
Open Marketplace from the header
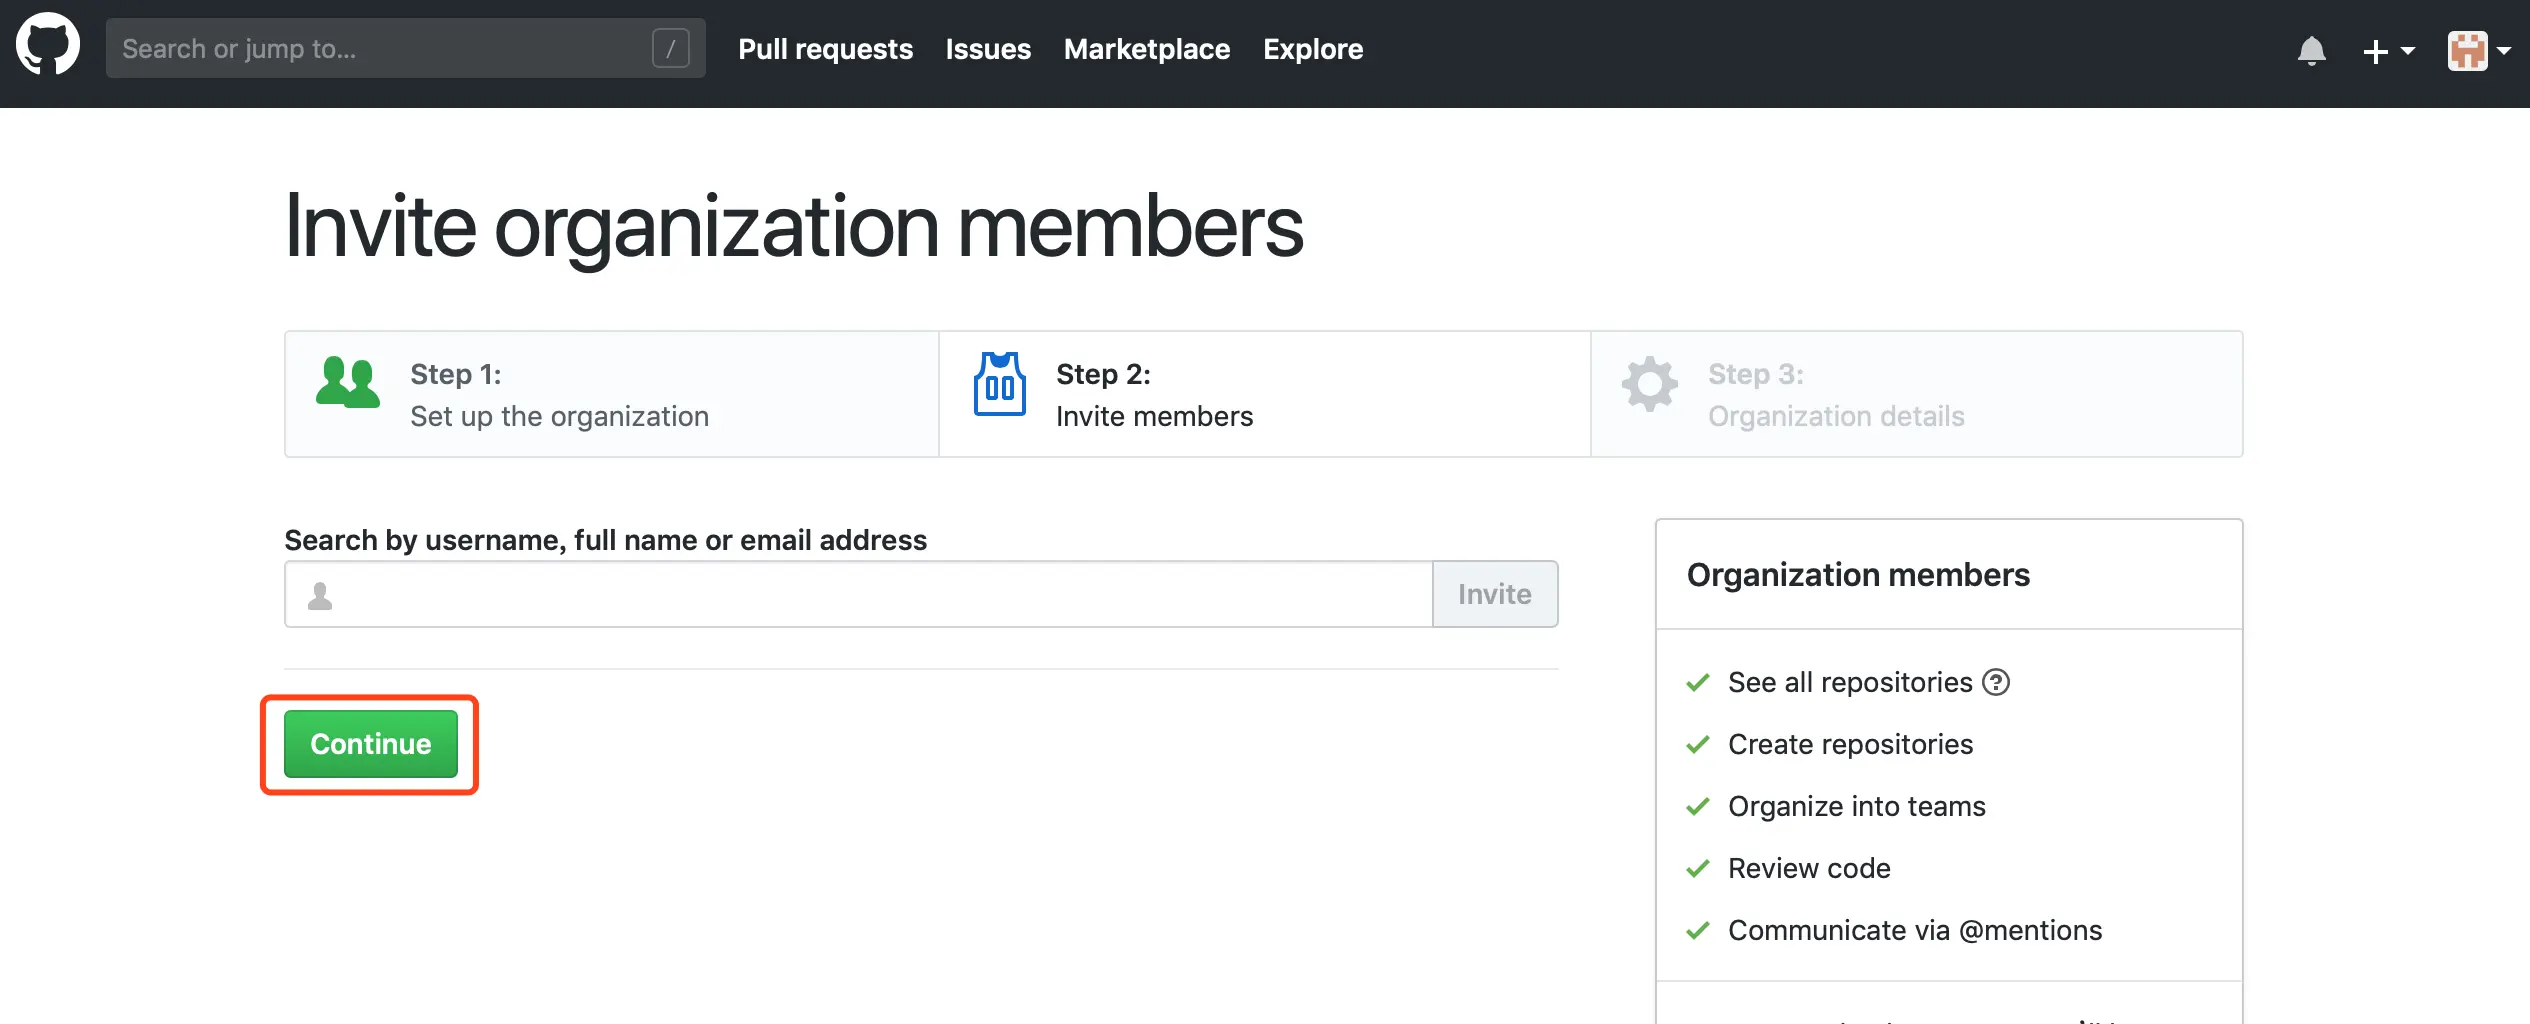[x=1146, y=49]
